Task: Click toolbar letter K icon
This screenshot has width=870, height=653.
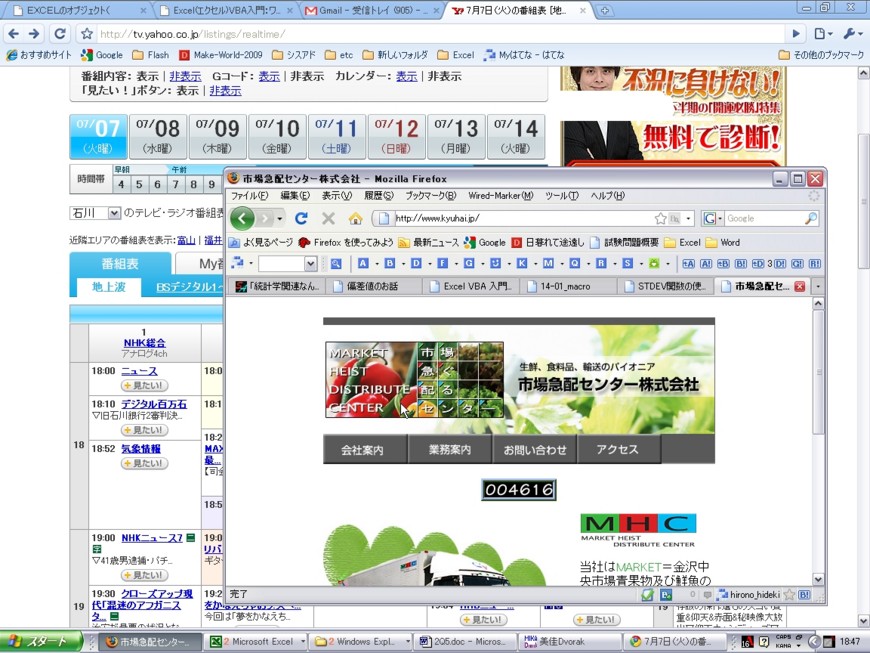Action: [522, 264]
